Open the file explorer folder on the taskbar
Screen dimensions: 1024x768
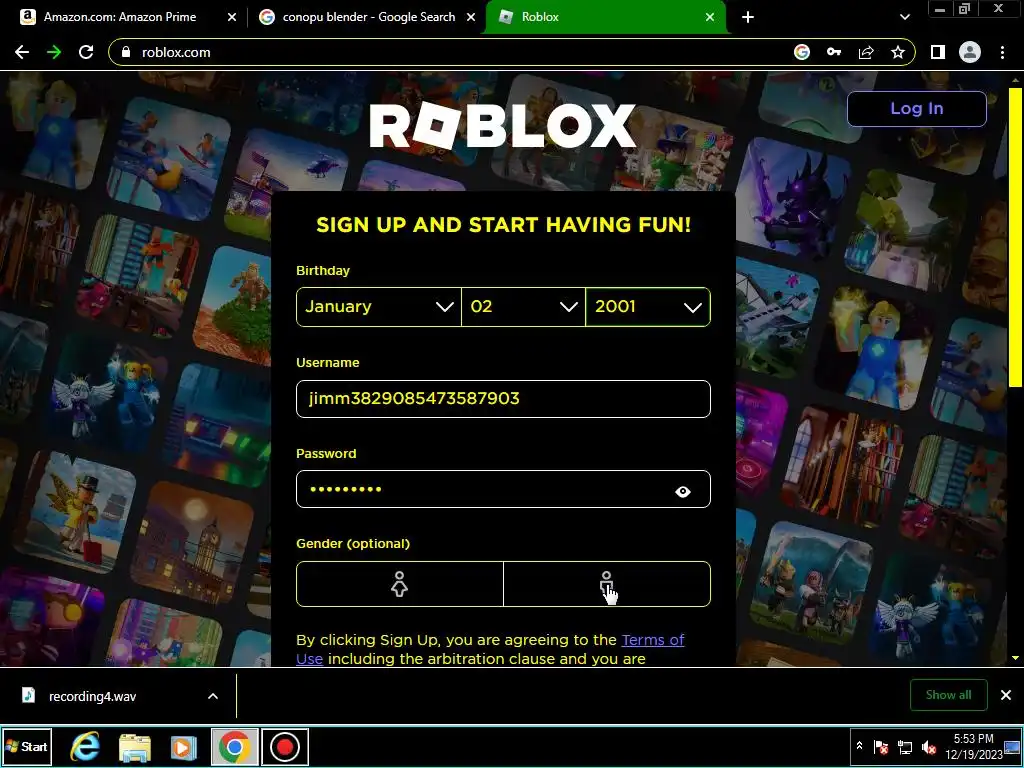click(135, 747)
